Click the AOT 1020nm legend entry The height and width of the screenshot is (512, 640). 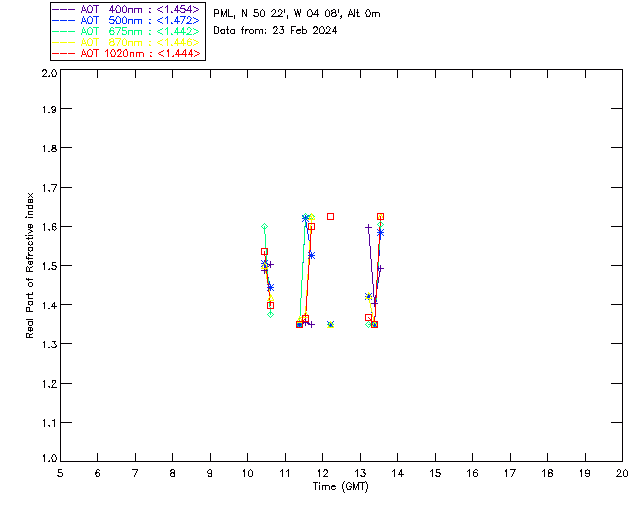pyautogui.click(x=126, y=53)
